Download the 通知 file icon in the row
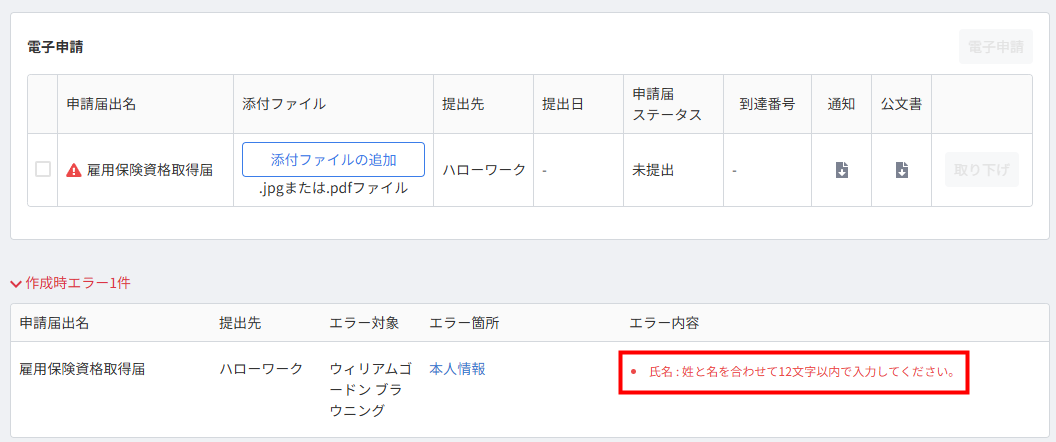 click(842, 170)
